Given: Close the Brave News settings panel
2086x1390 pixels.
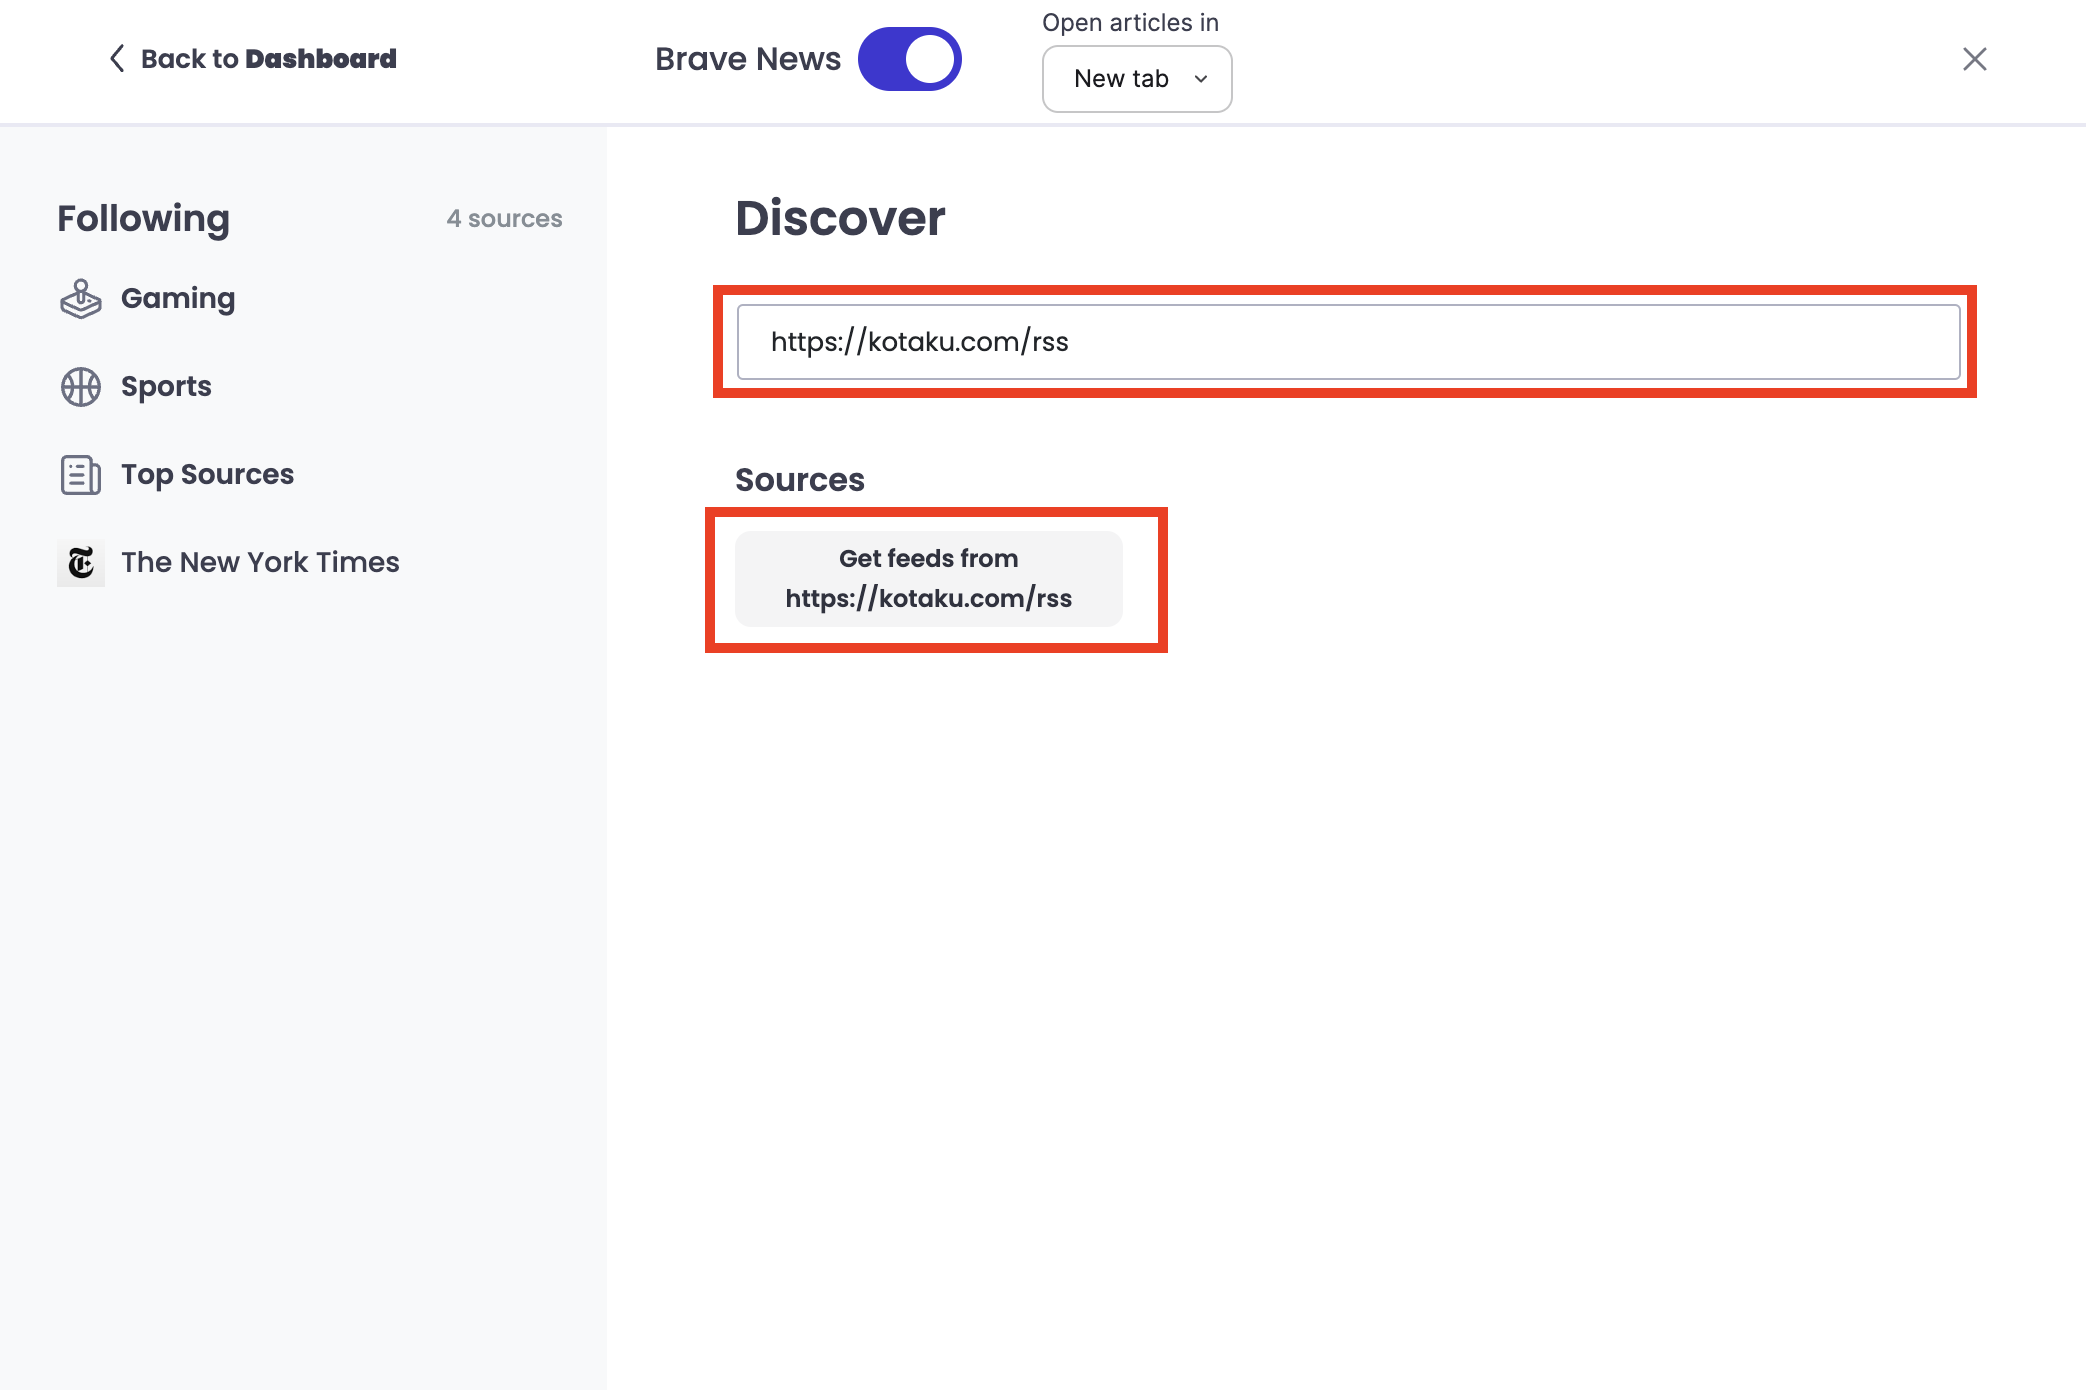Looking at the screenshot, I should [1974, 59].
